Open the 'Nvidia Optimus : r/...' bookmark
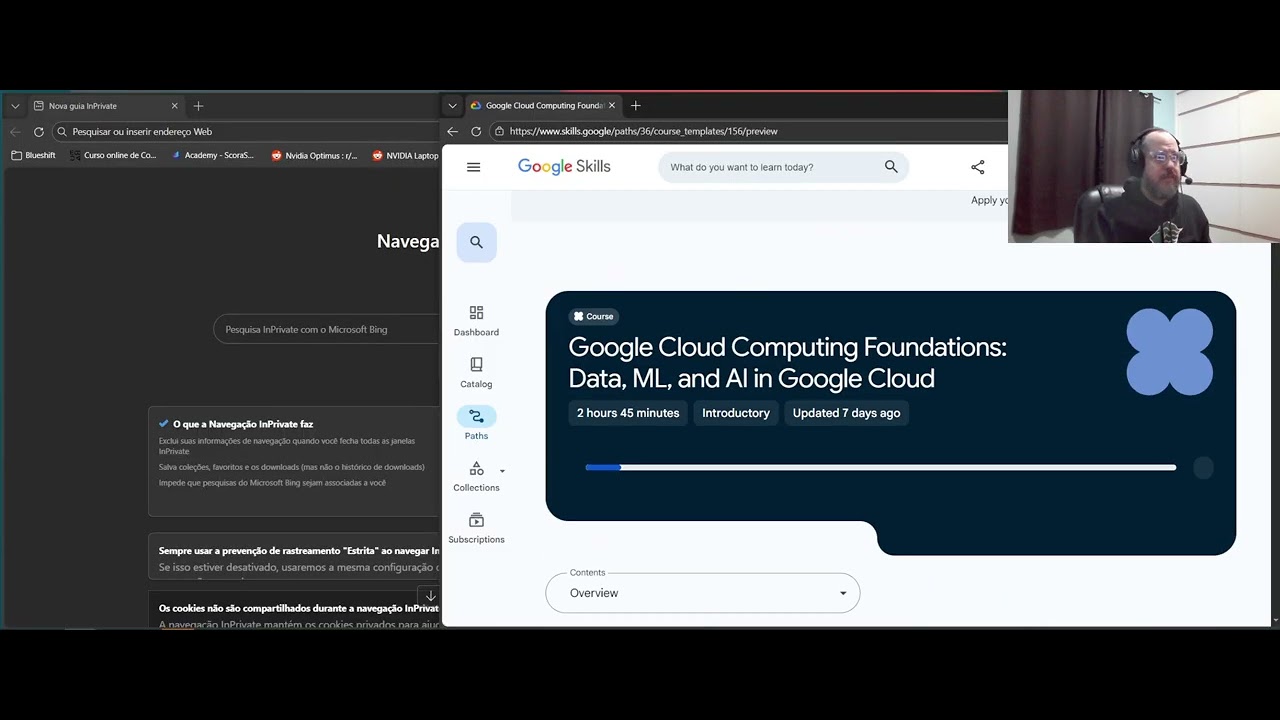1280x720 pixels. pyautogui.click(x=314, y=155)
